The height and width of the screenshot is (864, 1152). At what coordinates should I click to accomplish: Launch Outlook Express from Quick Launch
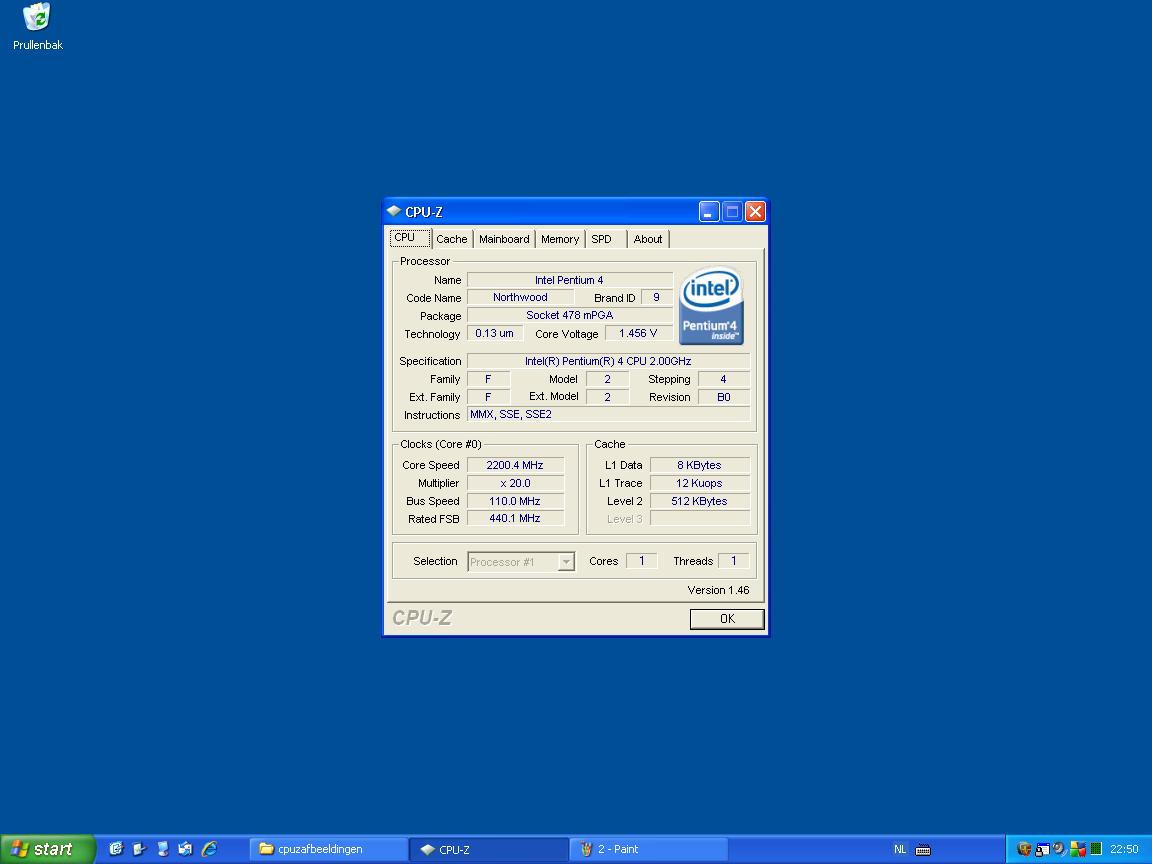click(x=186, y=849)
